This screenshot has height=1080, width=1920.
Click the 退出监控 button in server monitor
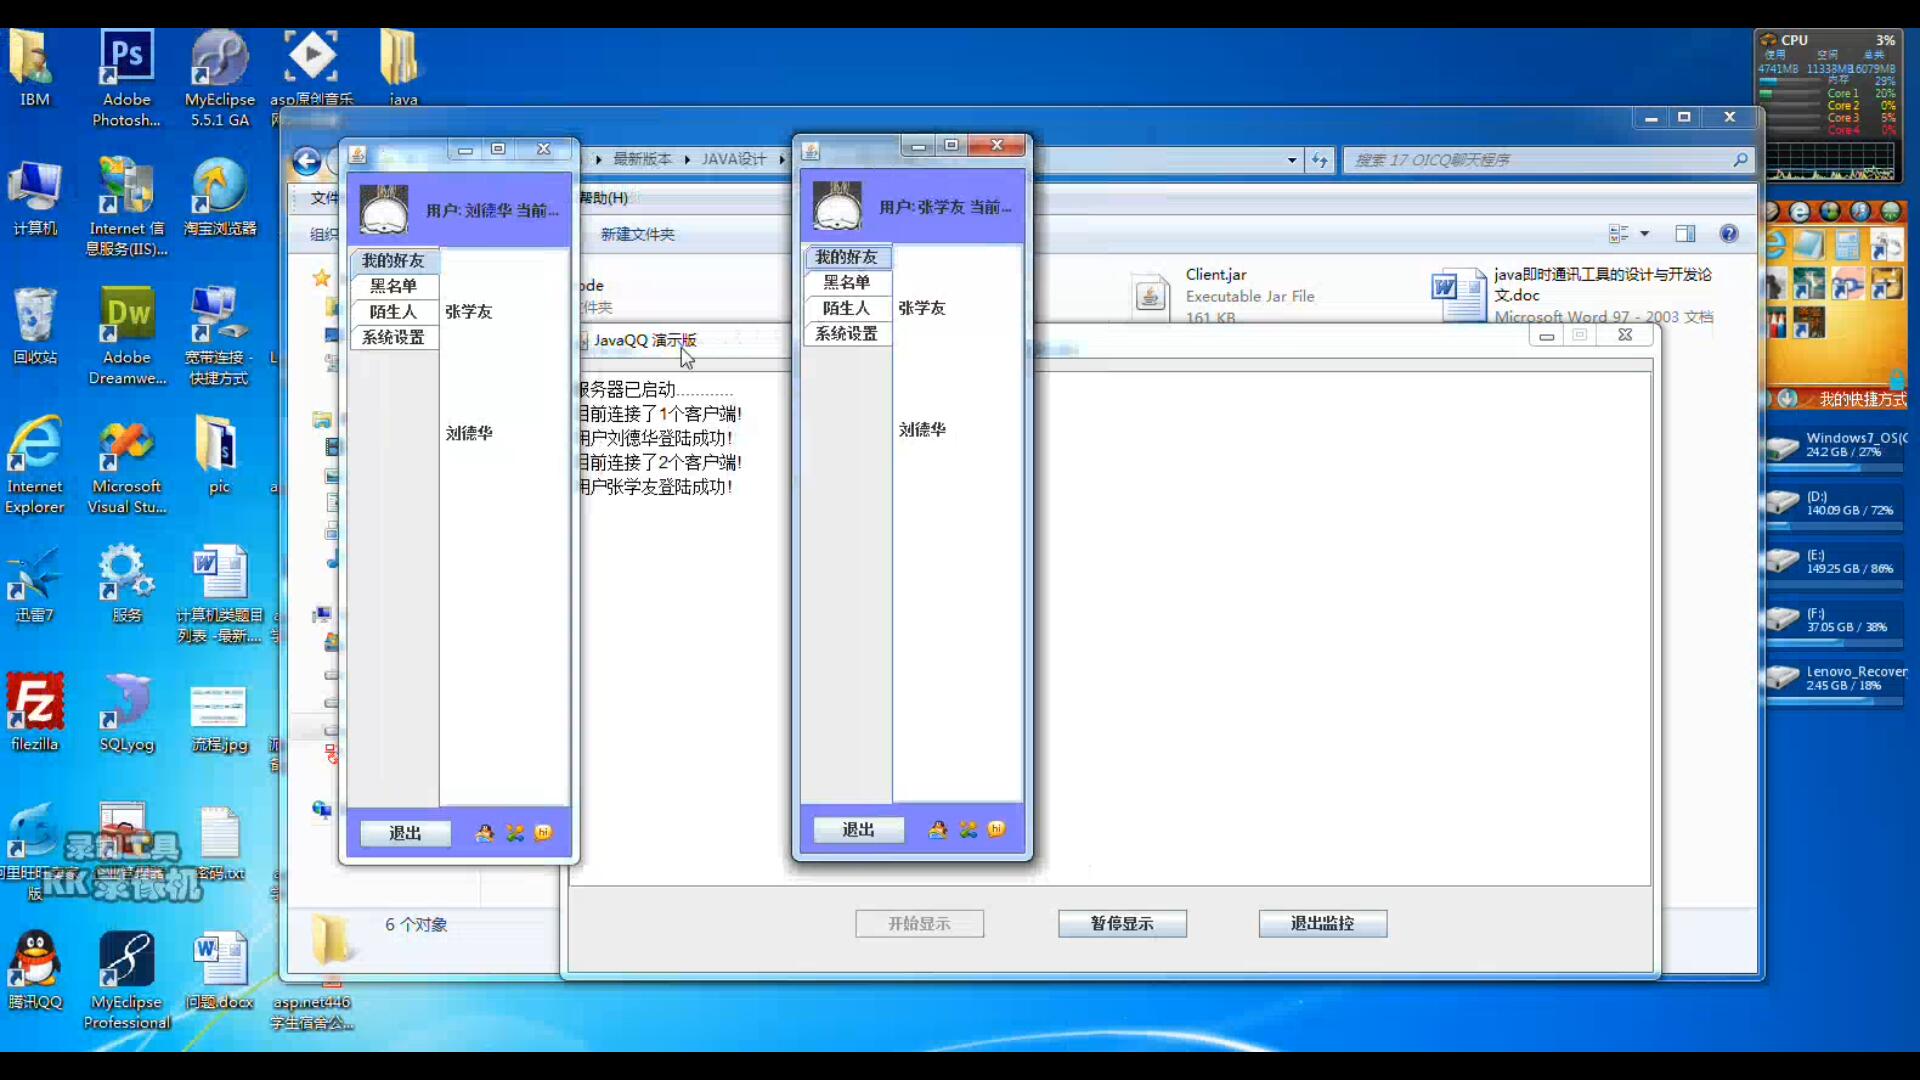[x=1322, y=923]
